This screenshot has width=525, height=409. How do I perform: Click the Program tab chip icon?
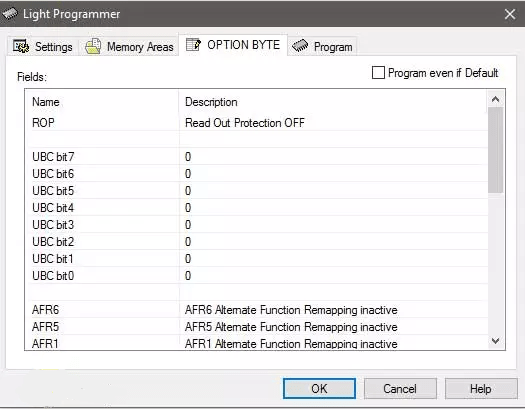pos(300,46)
